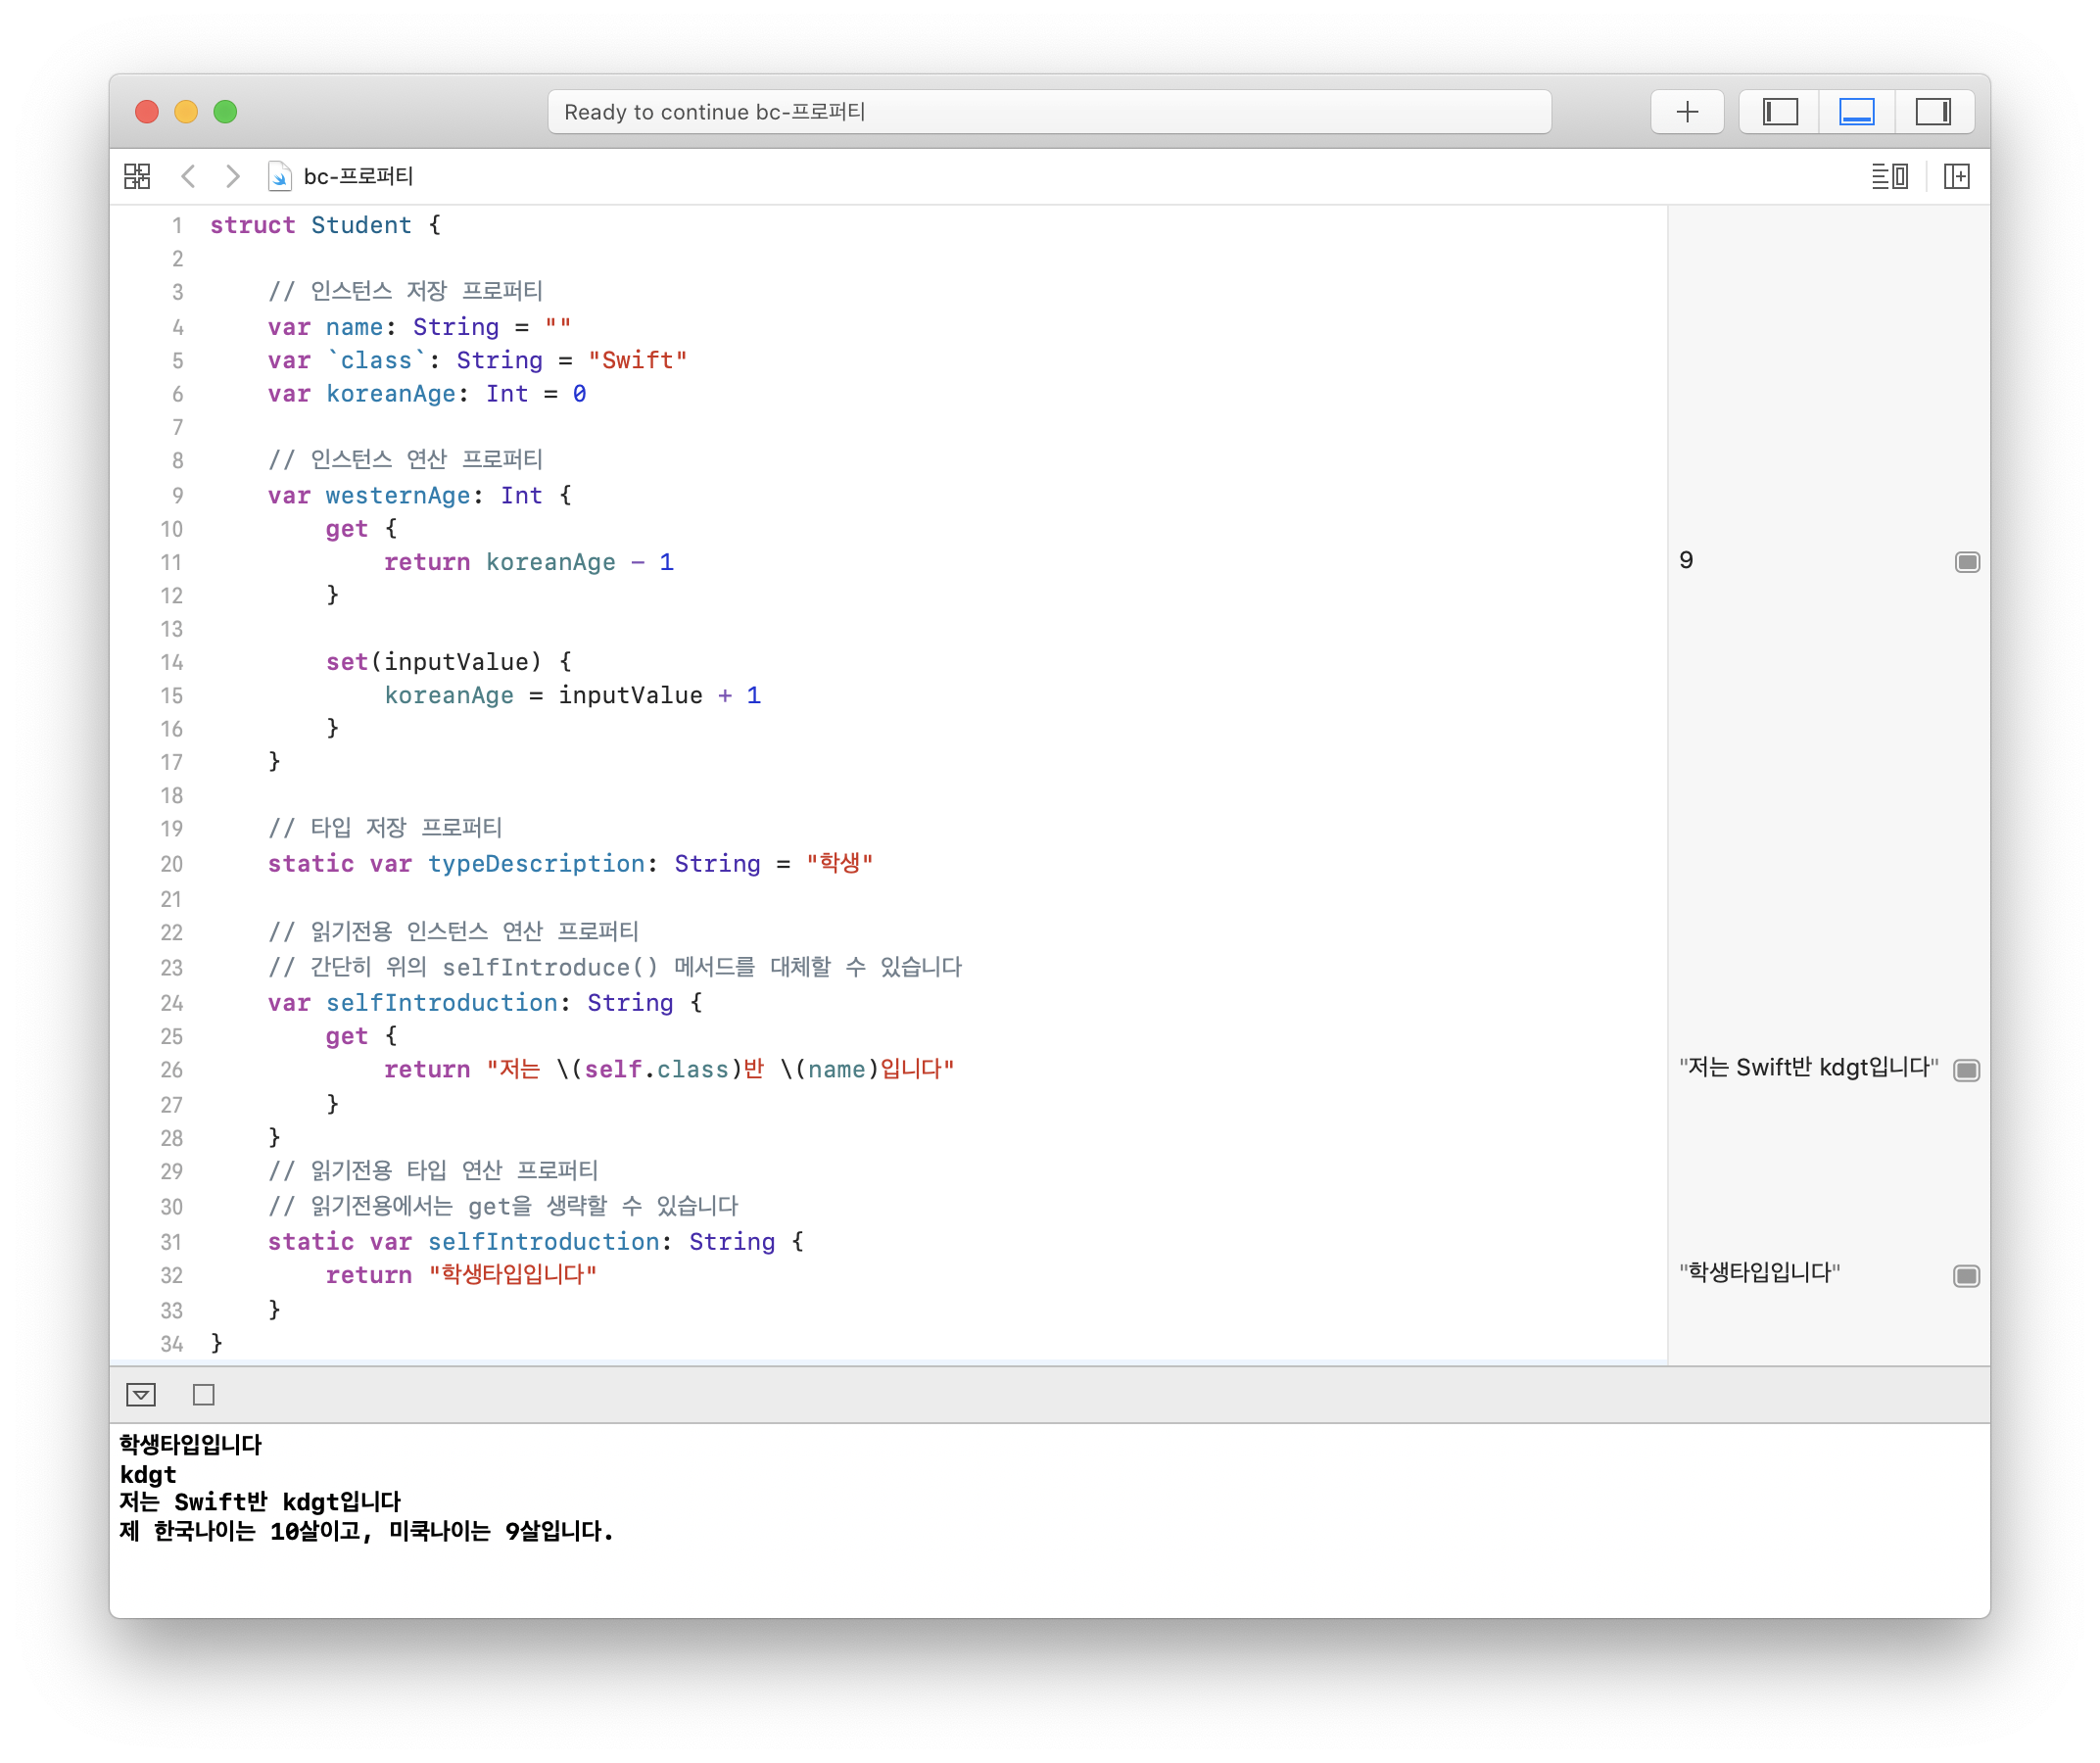Click the activity status field
2100x1763 pixels.
(x=1048, y=112)
